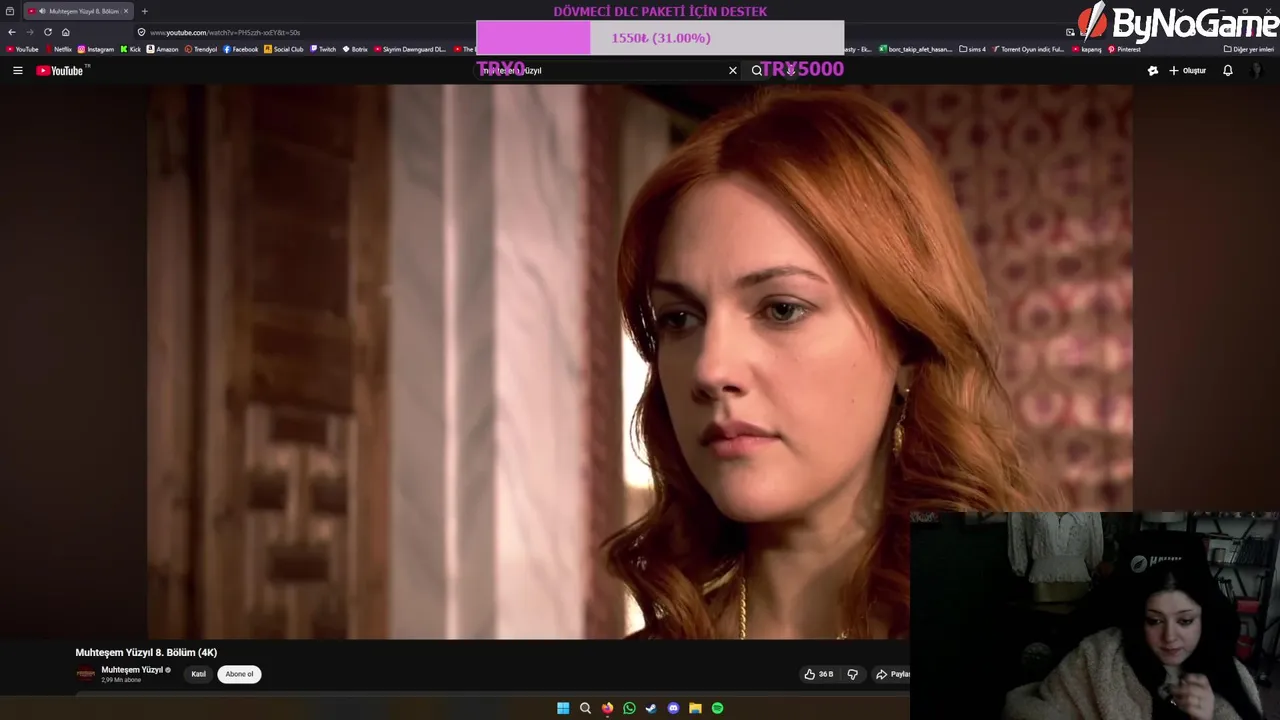Dislike the video with thumbs down
Image resolution: width=1280 pixels, height=720 pixels.
click(x=853, y=674)
